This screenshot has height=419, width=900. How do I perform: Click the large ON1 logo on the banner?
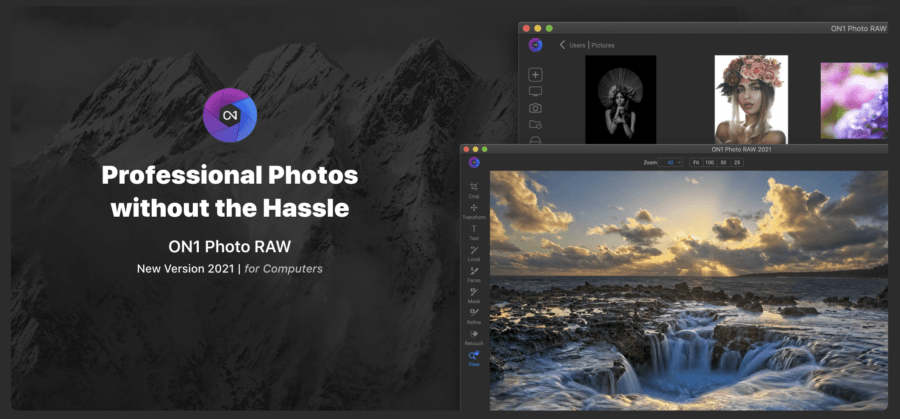(x=230, y=115)
